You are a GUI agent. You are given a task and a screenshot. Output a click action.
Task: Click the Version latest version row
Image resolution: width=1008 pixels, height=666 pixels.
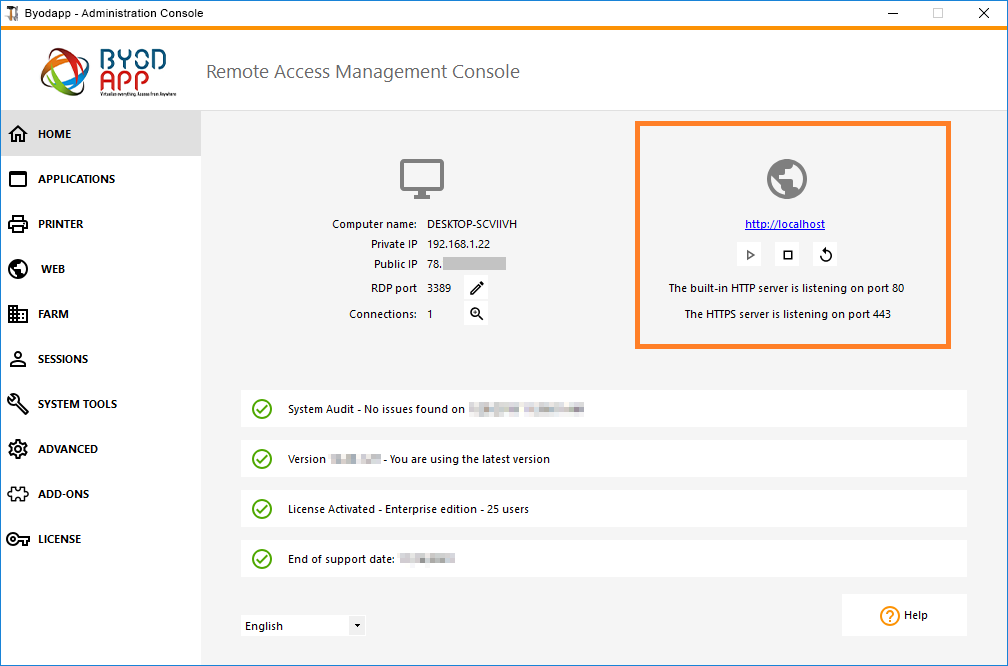604,459
